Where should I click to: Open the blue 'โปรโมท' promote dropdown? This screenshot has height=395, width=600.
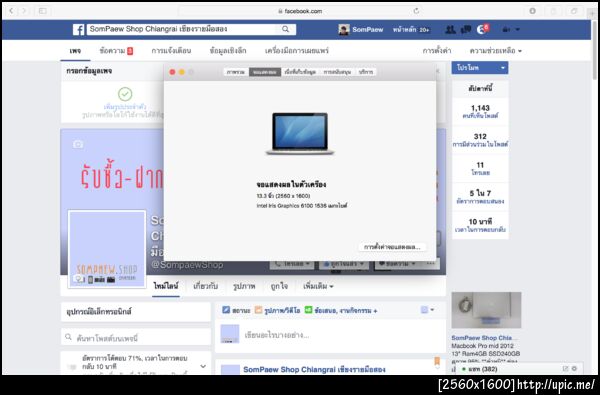(480, 68)
